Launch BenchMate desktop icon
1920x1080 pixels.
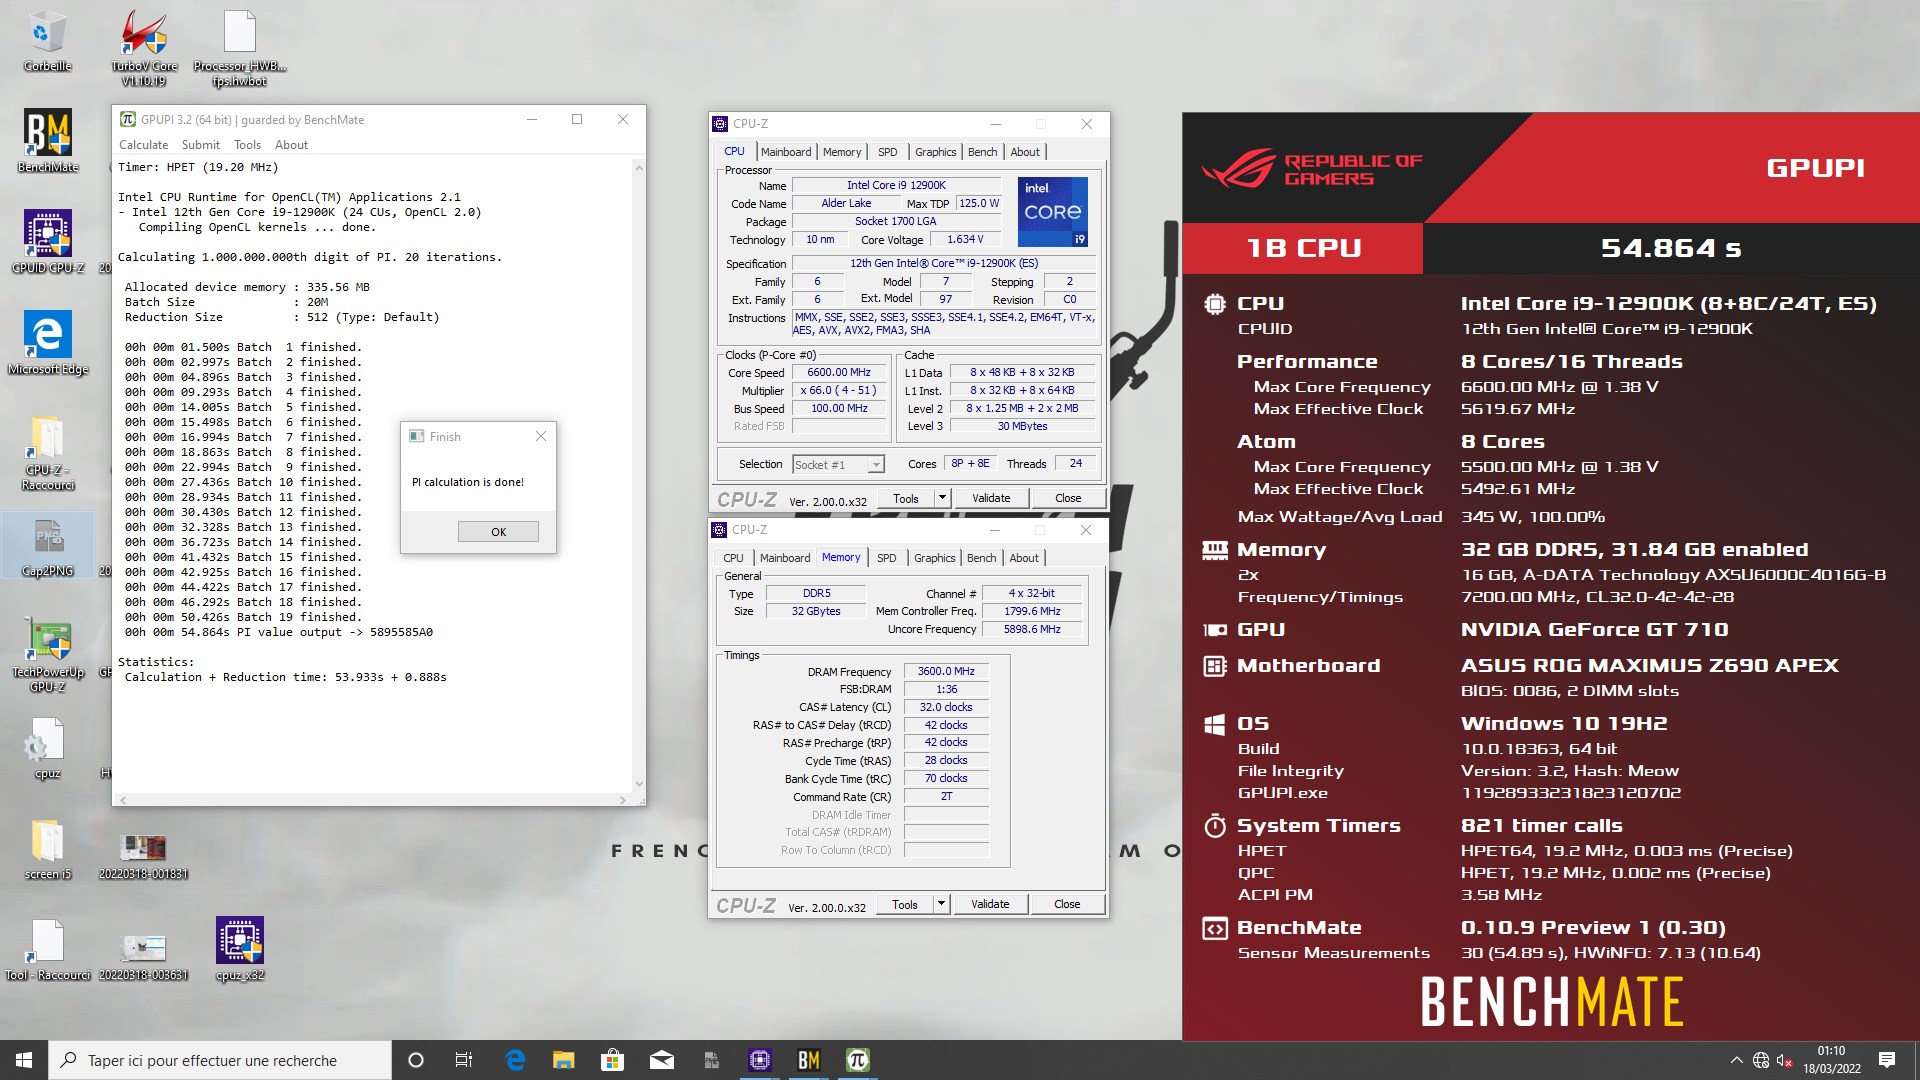point(47,141)
